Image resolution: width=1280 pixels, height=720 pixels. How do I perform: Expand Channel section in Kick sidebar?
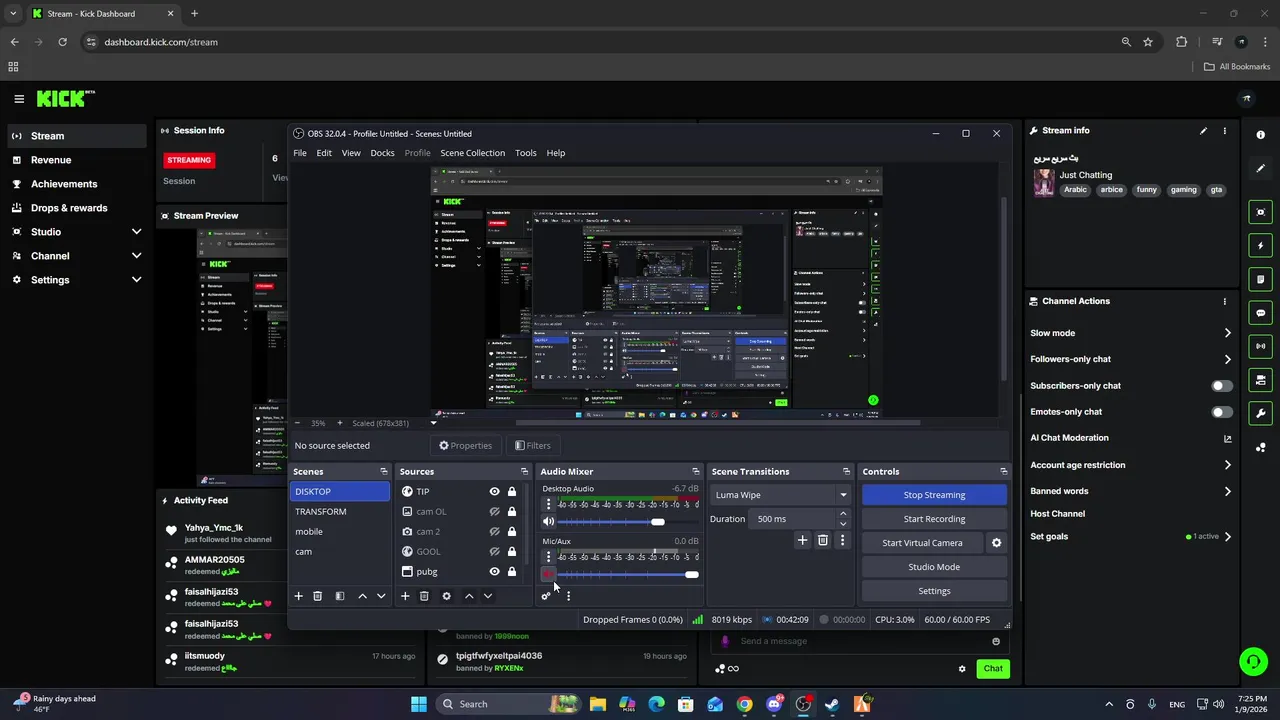pos(136,256)
